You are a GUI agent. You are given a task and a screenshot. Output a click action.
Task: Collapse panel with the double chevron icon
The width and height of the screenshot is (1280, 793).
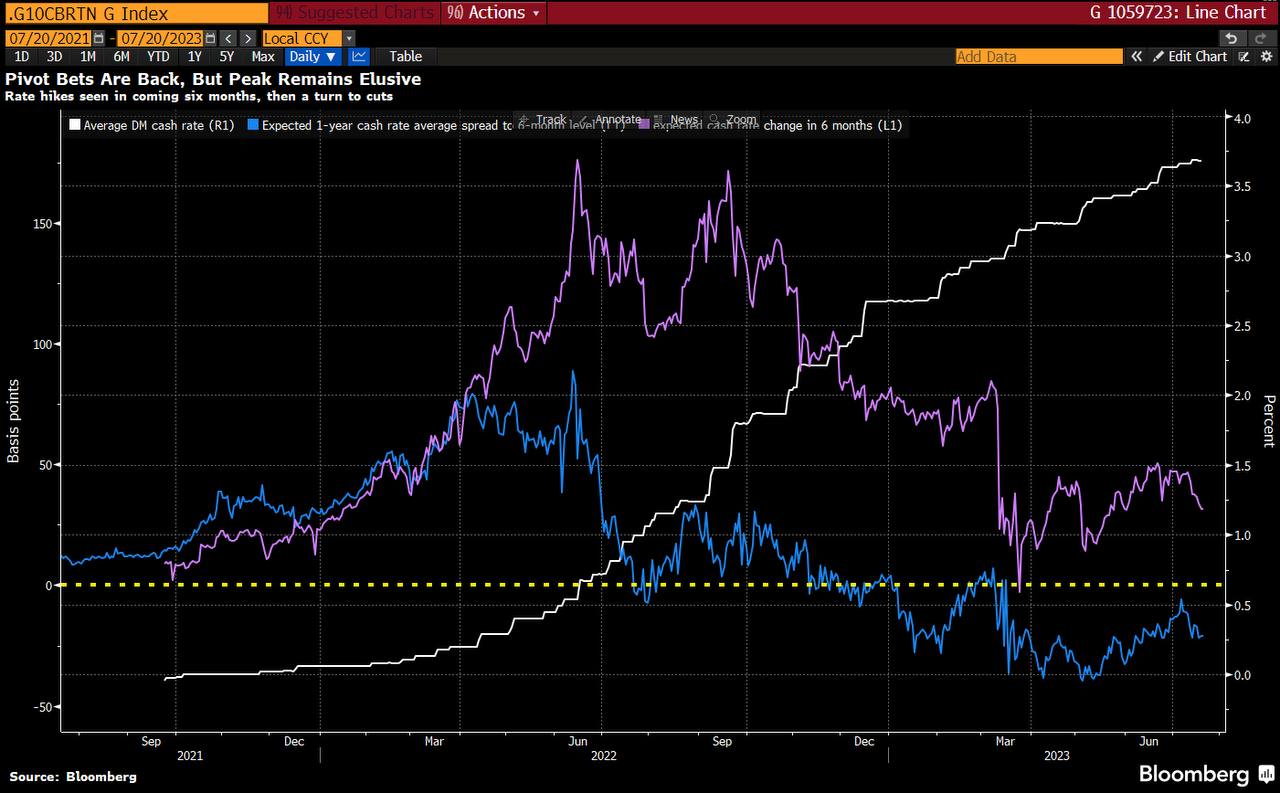1137,56
